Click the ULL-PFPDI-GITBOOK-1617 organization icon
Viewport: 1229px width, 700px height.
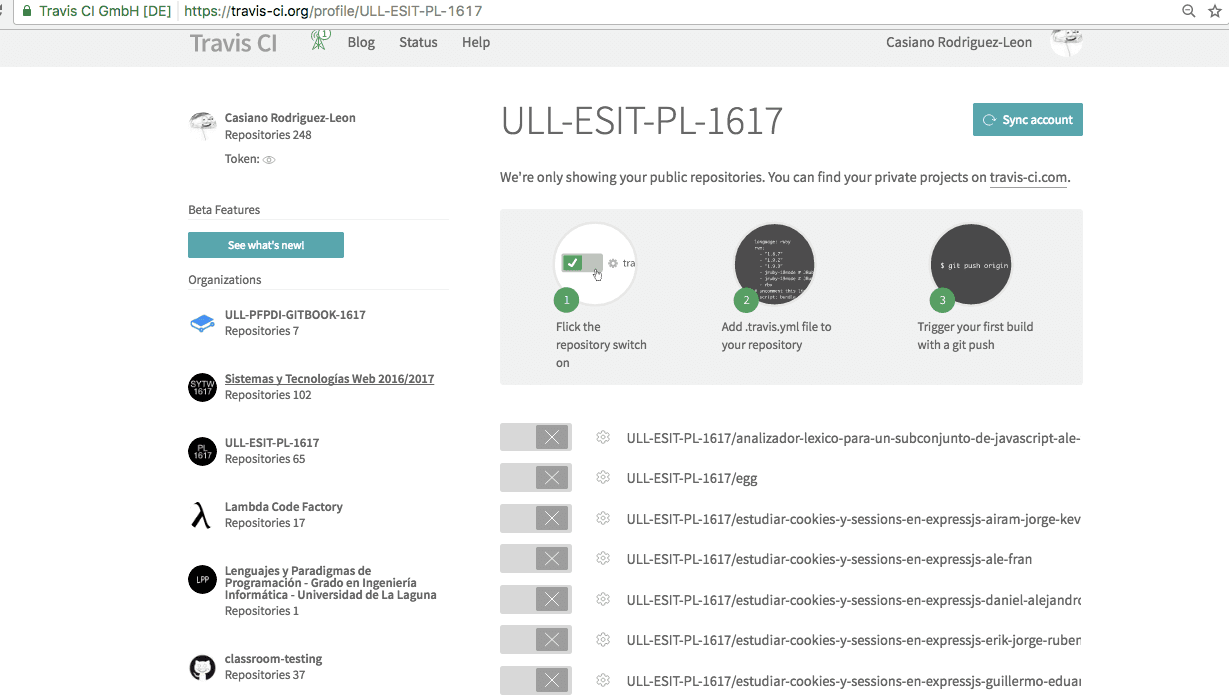point(202,323)
